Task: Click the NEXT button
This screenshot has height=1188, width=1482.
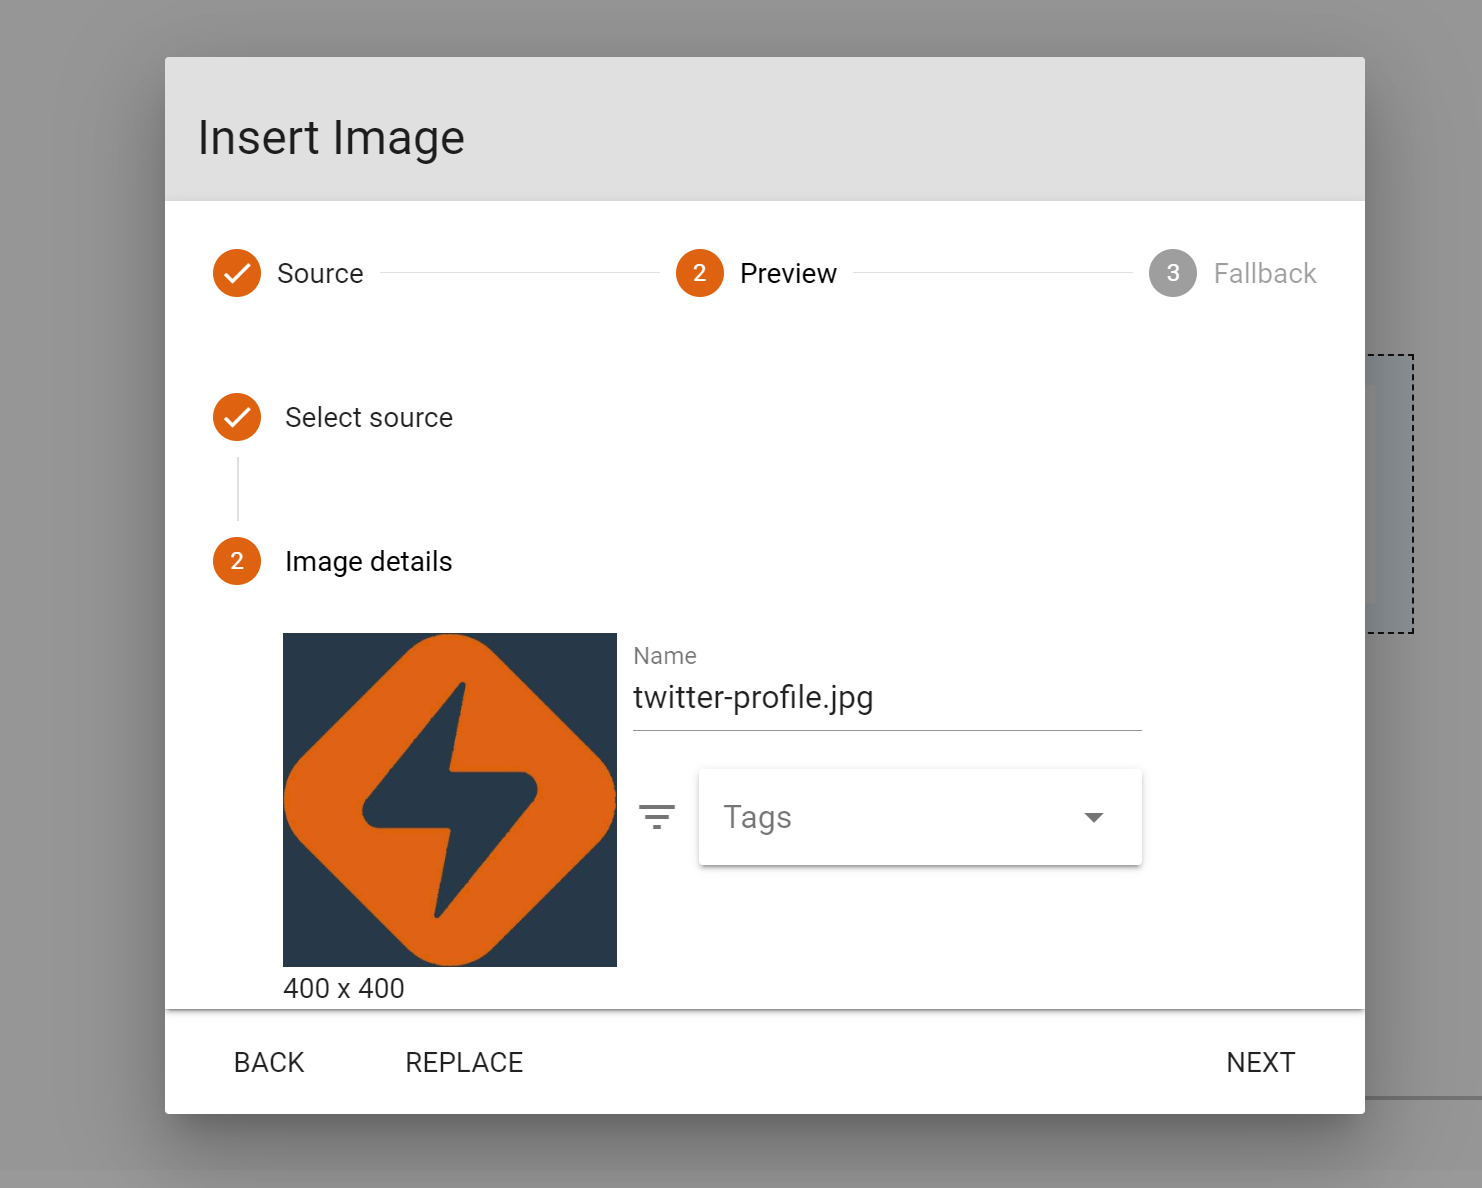Action: [x=1261, y=1062]
